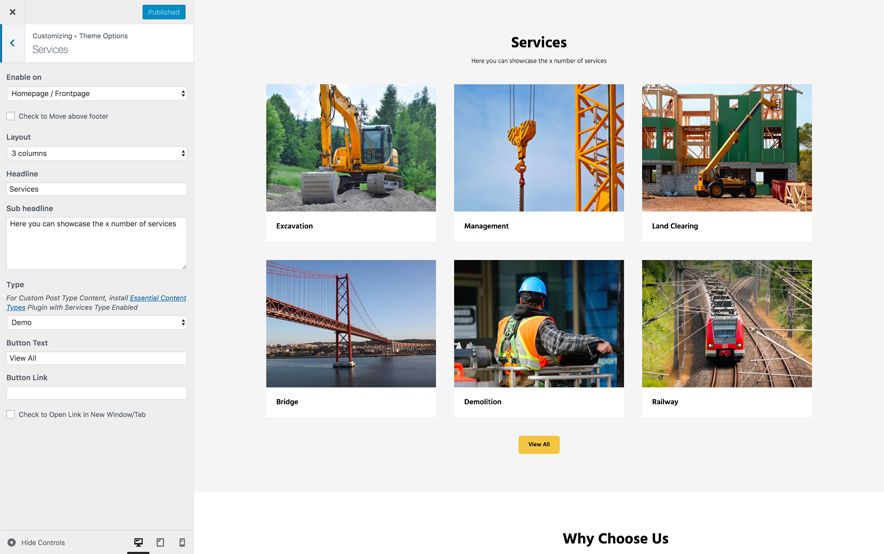Expand the Layout 3 columns dropdown
This screenshot has height=554, width=884.
pyautogui.click(x=96, y=154)
